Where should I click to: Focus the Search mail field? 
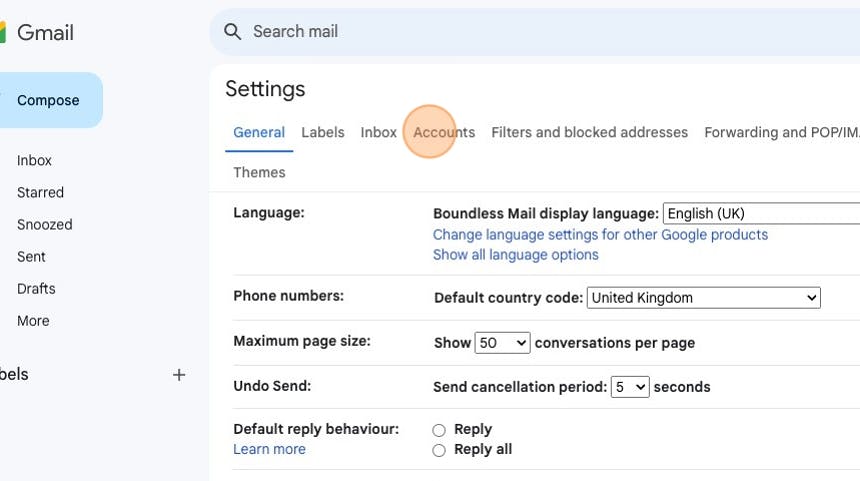[x=535, y=32]
